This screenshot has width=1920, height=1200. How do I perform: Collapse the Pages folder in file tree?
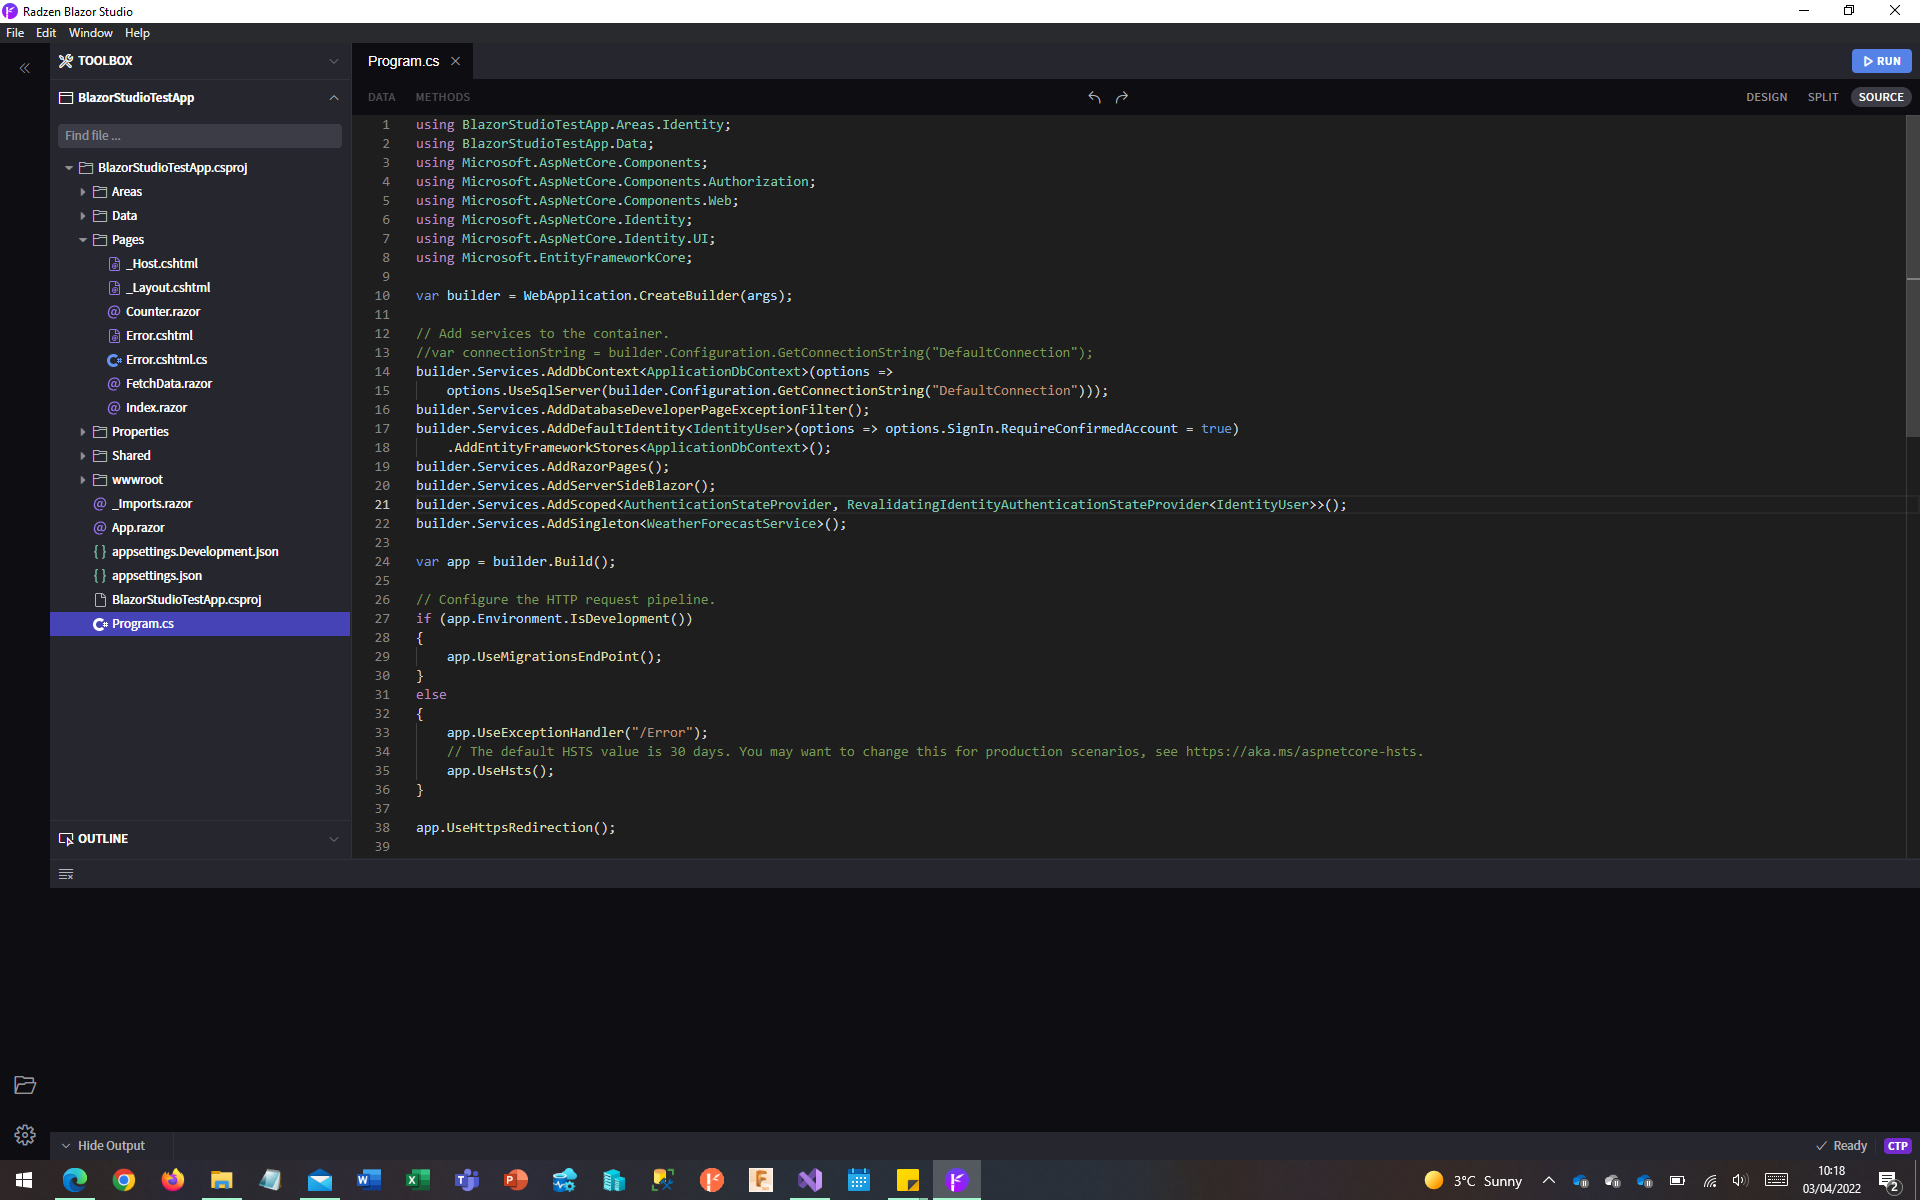coord(84,239)
